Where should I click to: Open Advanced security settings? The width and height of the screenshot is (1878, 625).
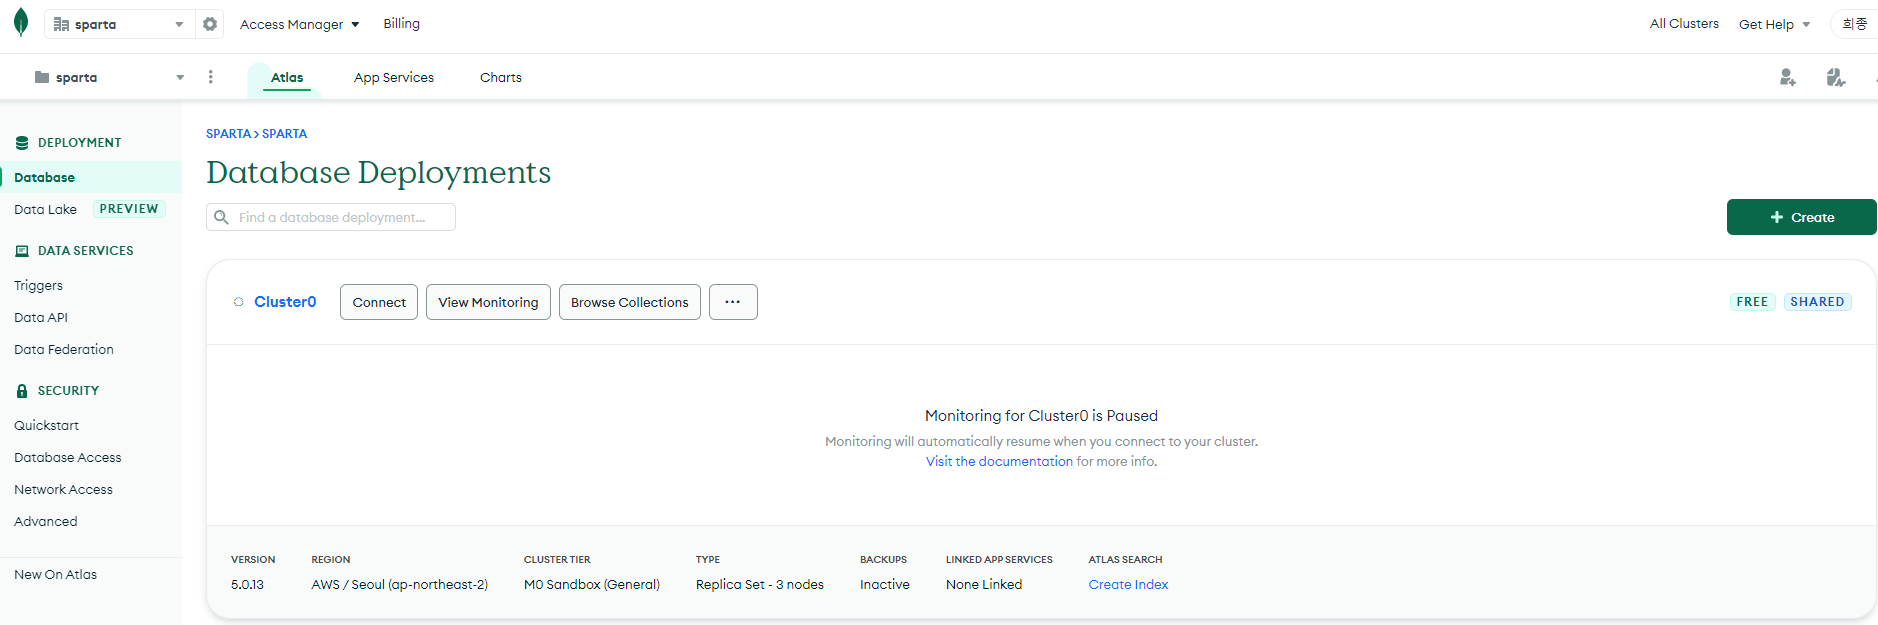(x=46, y=521)
